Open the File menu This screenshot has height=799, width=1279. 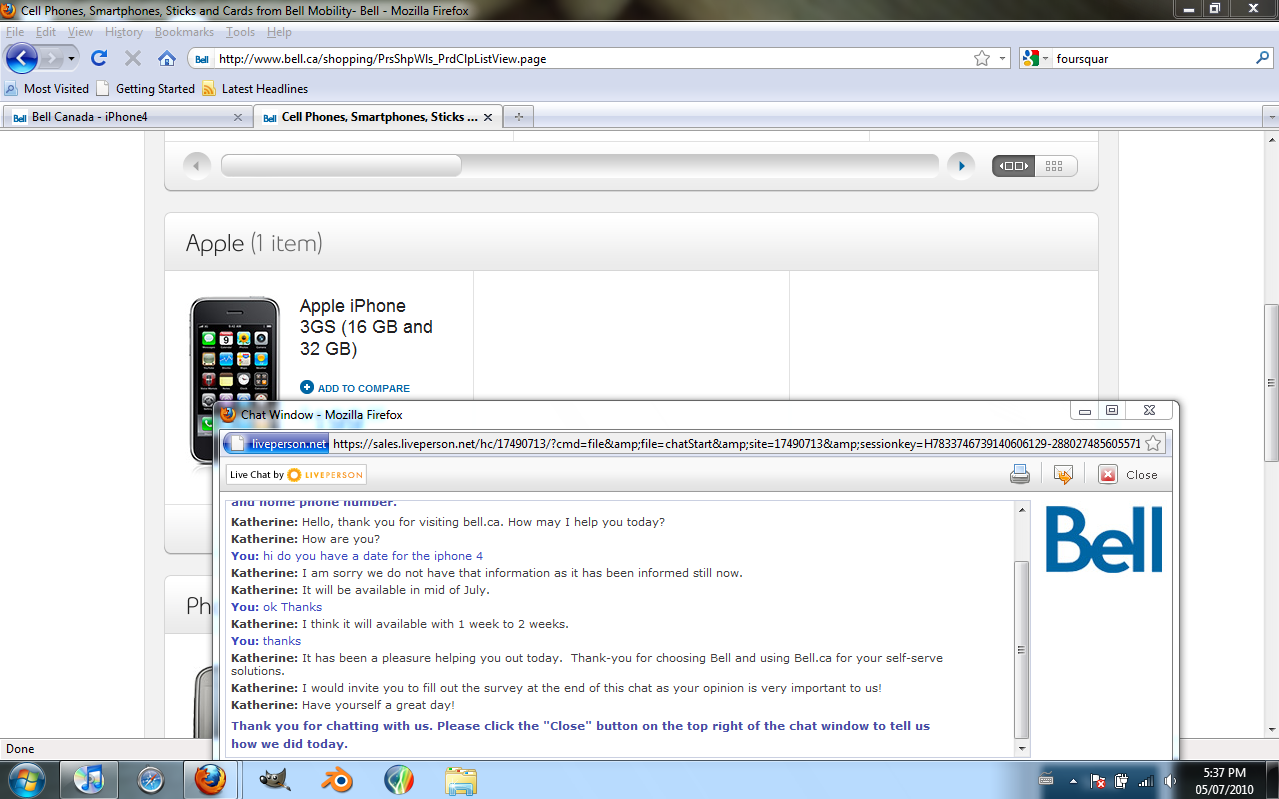click(15, 32)
